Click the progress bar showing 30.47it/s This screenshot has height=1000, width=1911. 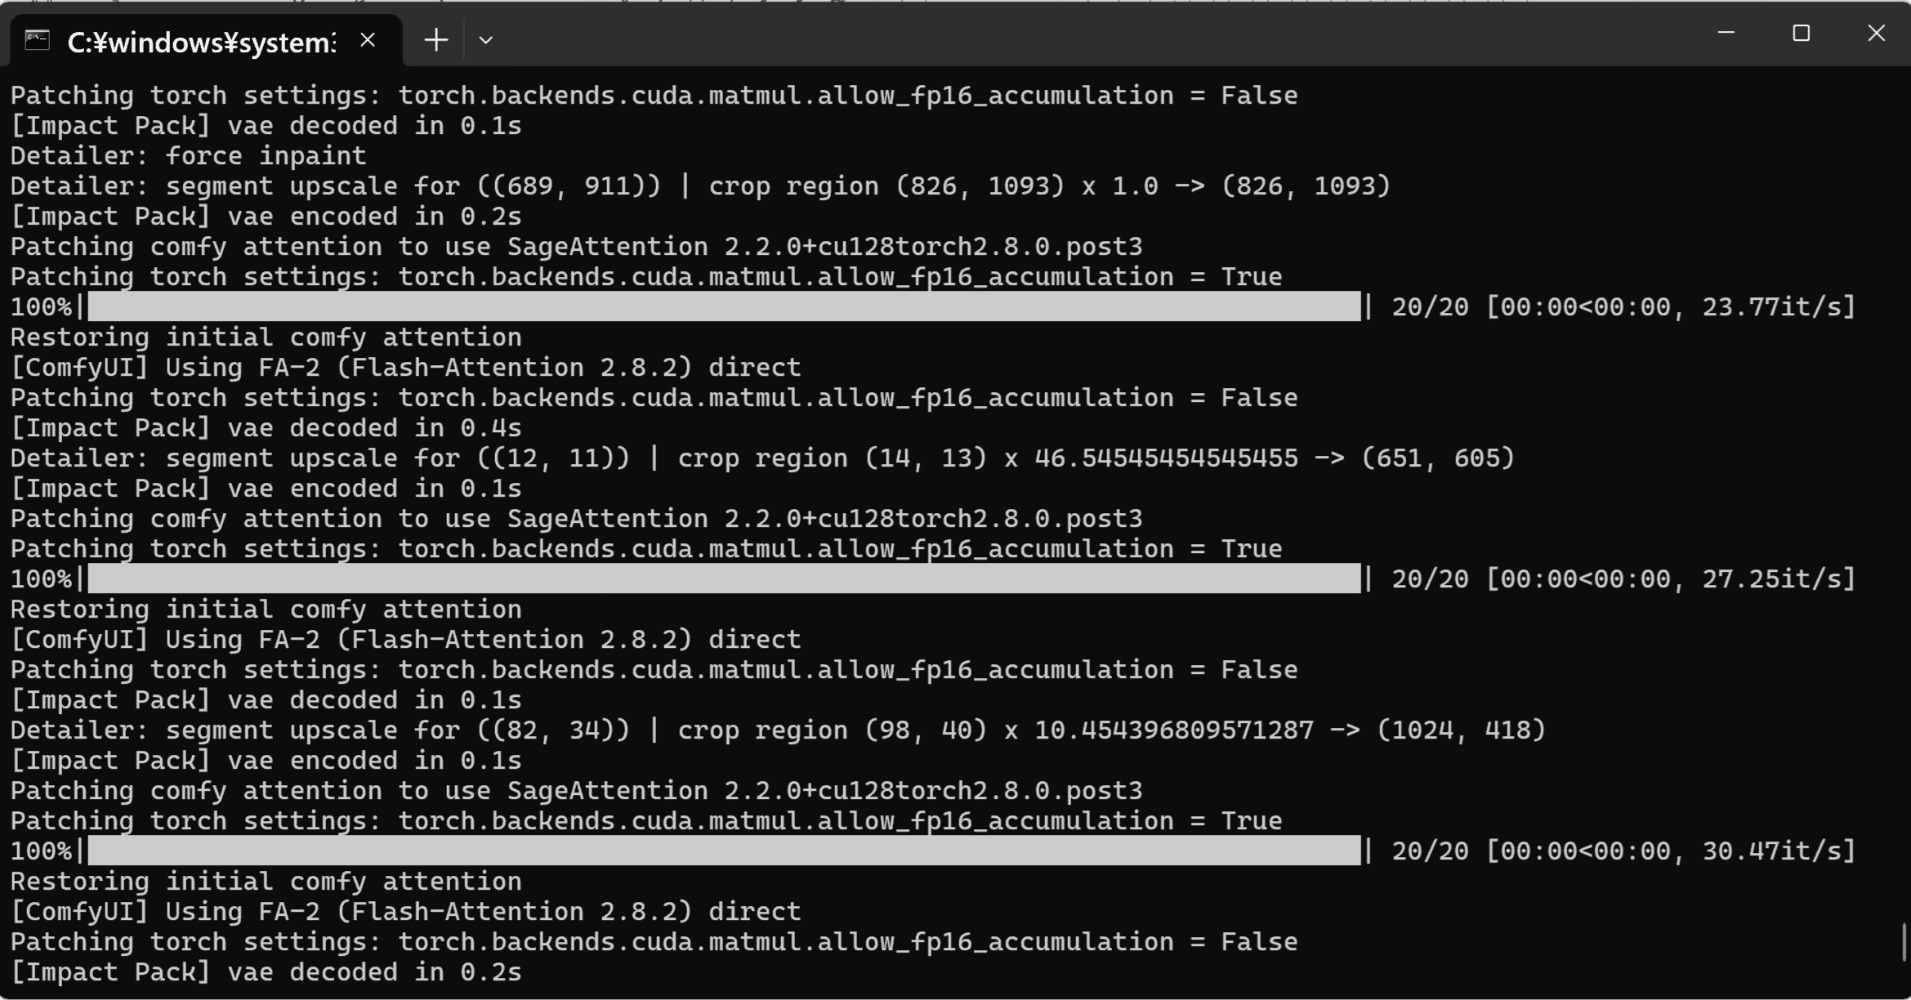point(724,851)
